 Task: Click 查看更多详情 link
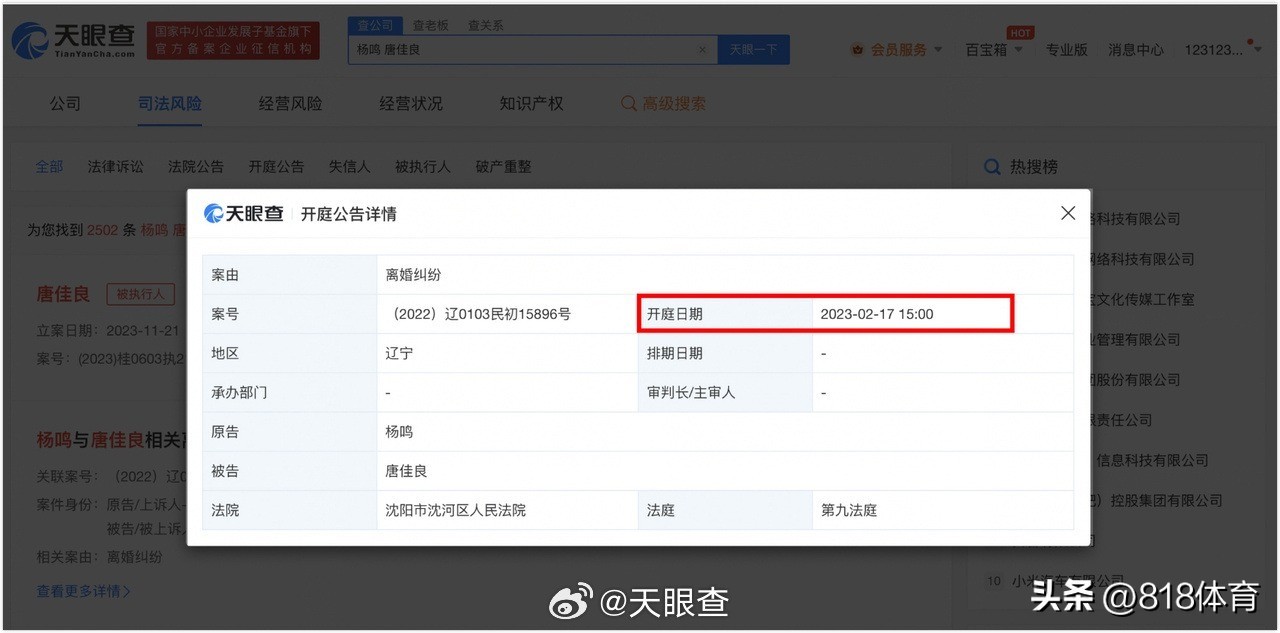83,591
